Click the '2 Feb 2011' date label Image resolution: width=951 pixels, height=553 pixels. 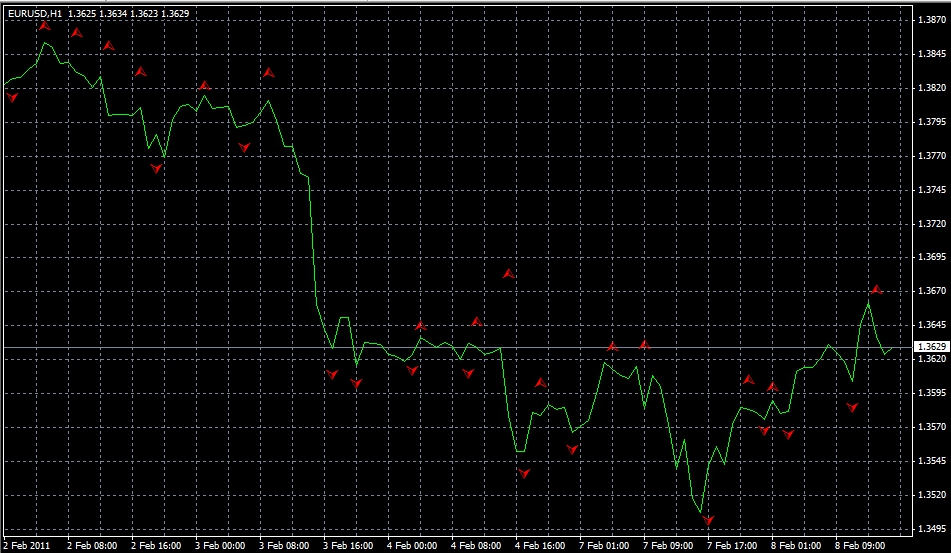coord(27,545)
